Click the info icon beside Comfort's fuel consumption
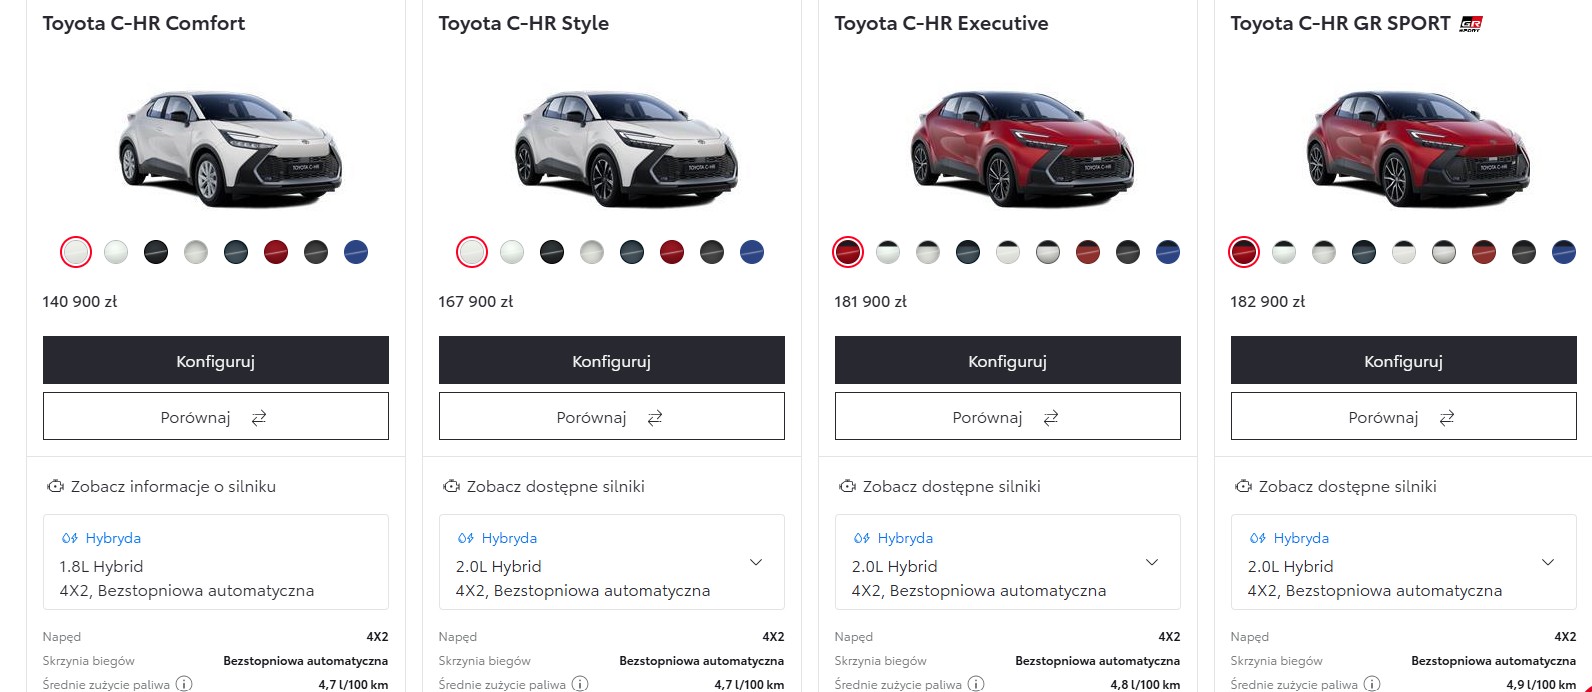The height and width of the screenshot is (692, 1592). (183, 685)
